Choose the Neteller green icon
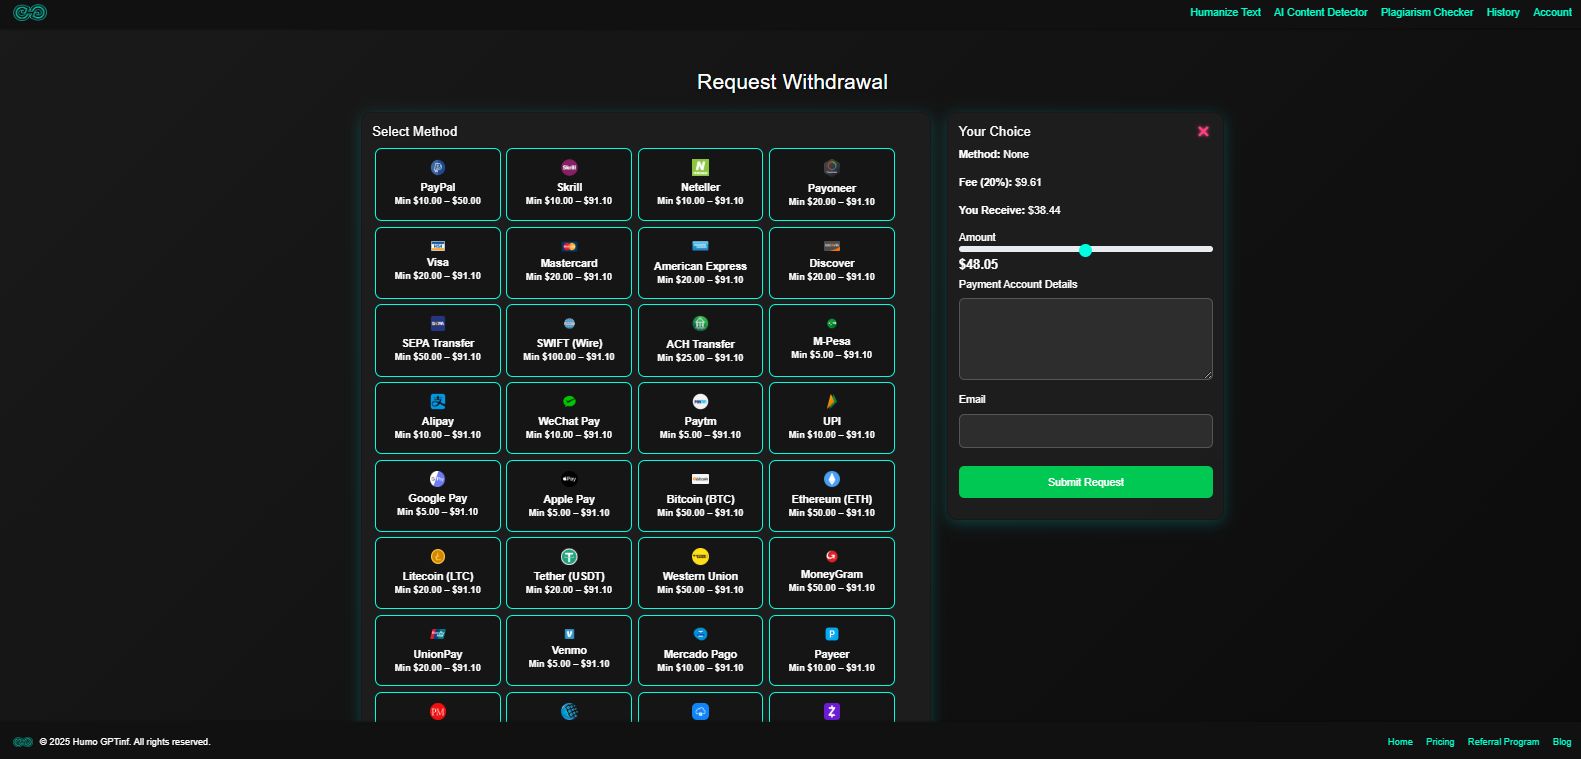Viewport: 1581px width, 759px height. pos(700,167)
